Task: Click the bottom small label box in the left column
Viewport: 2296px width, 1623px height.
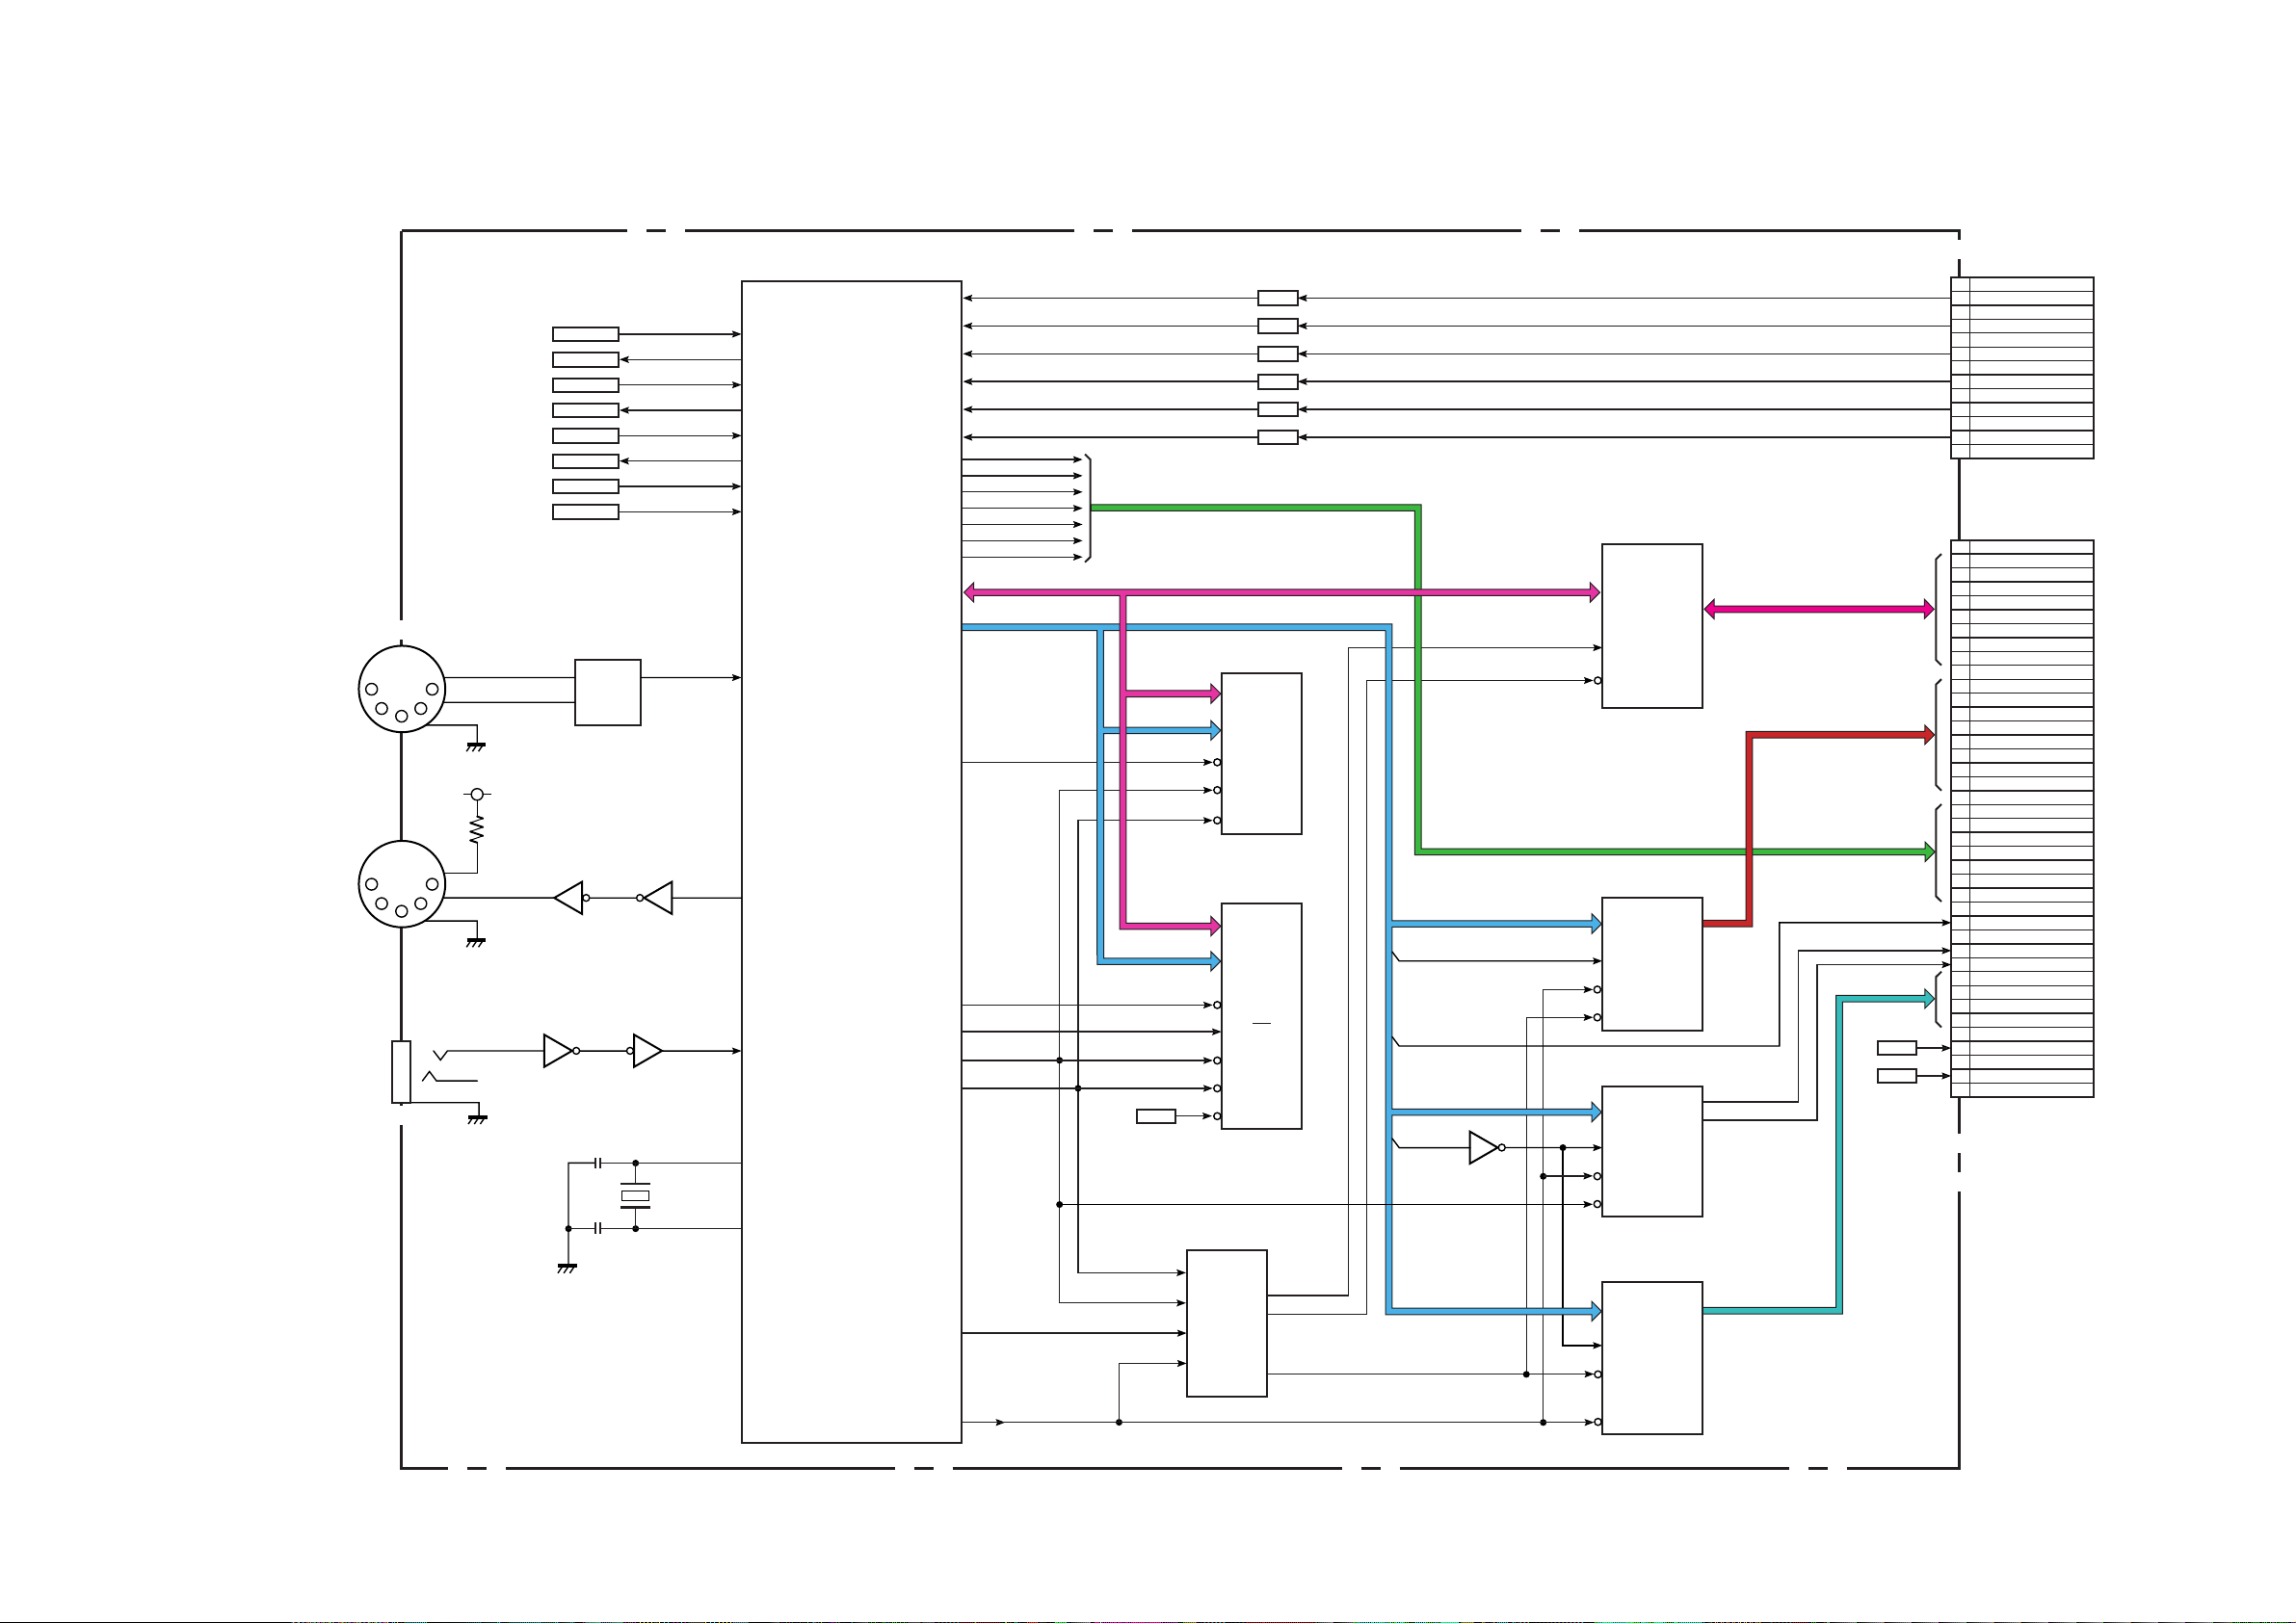Action: pos(585,512)
